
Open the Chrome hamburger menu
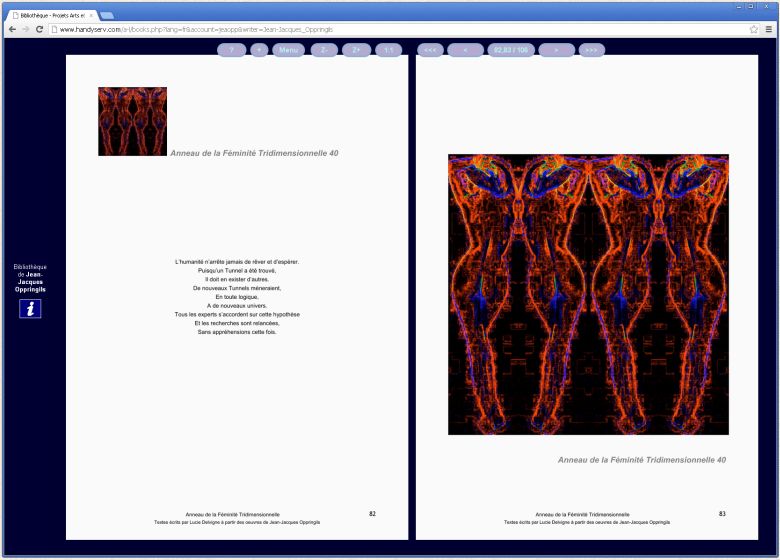pos(769,29)
